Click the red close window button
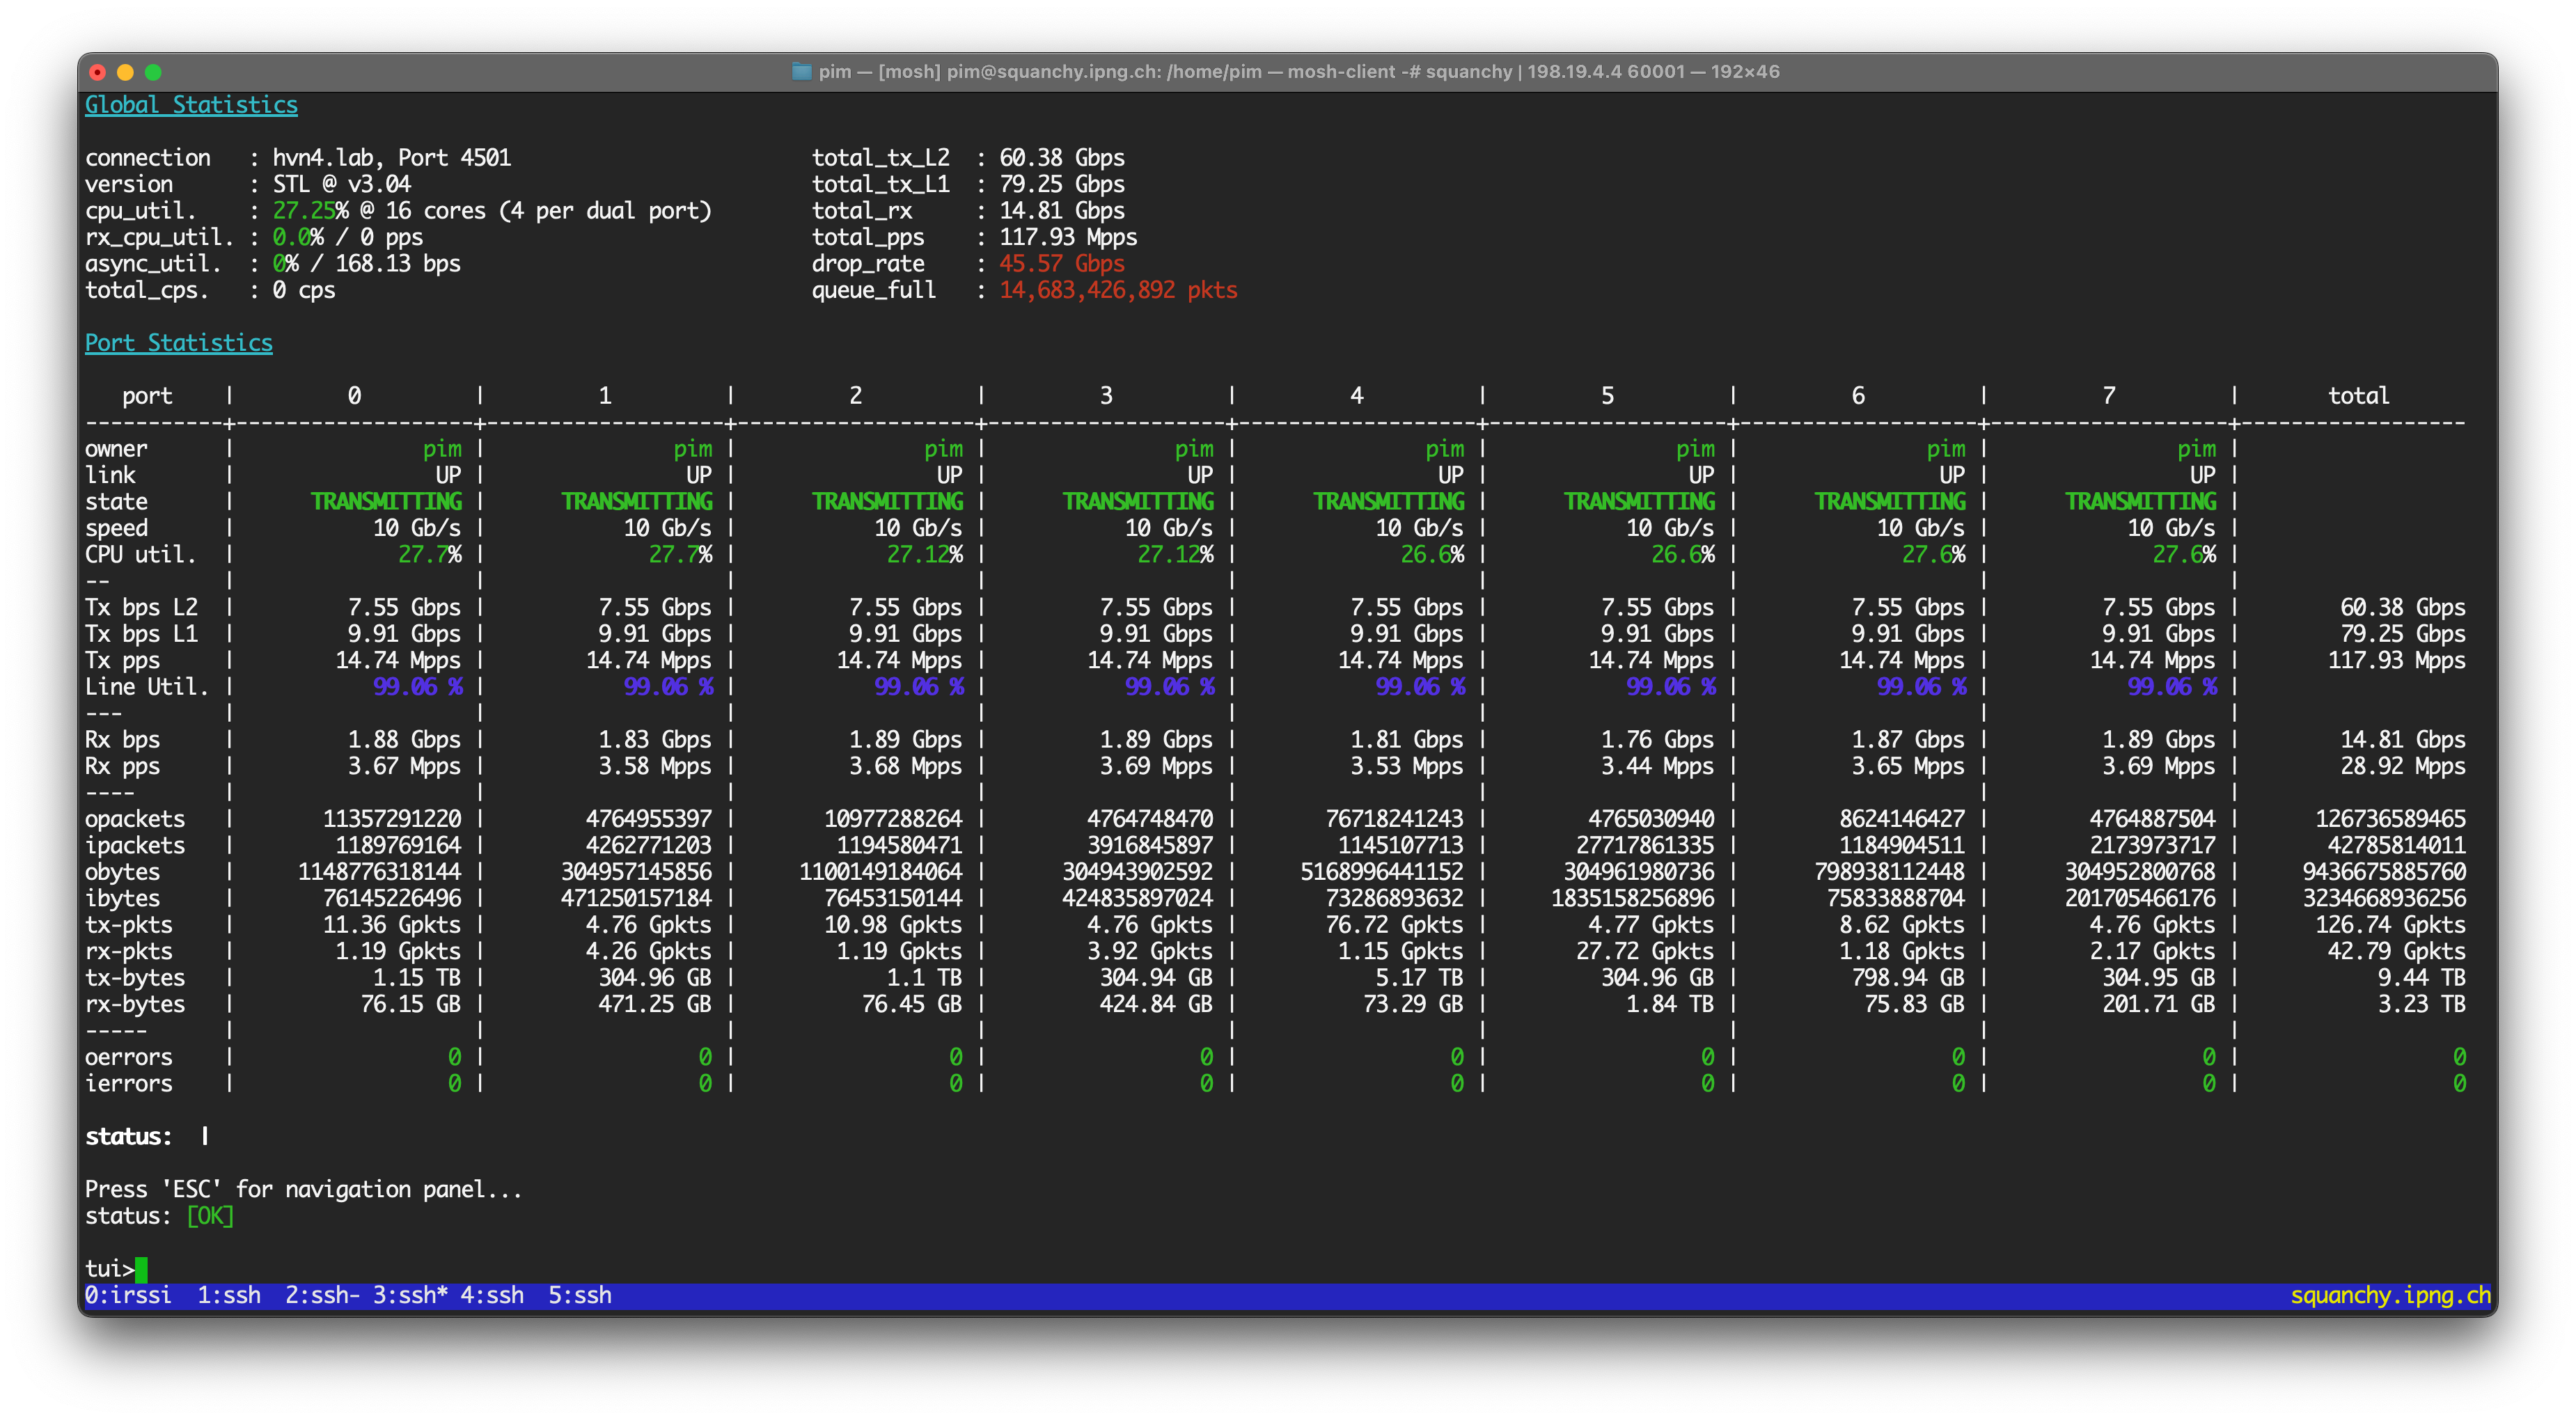Screen dimensions: 2576x1420 [98, 72]
